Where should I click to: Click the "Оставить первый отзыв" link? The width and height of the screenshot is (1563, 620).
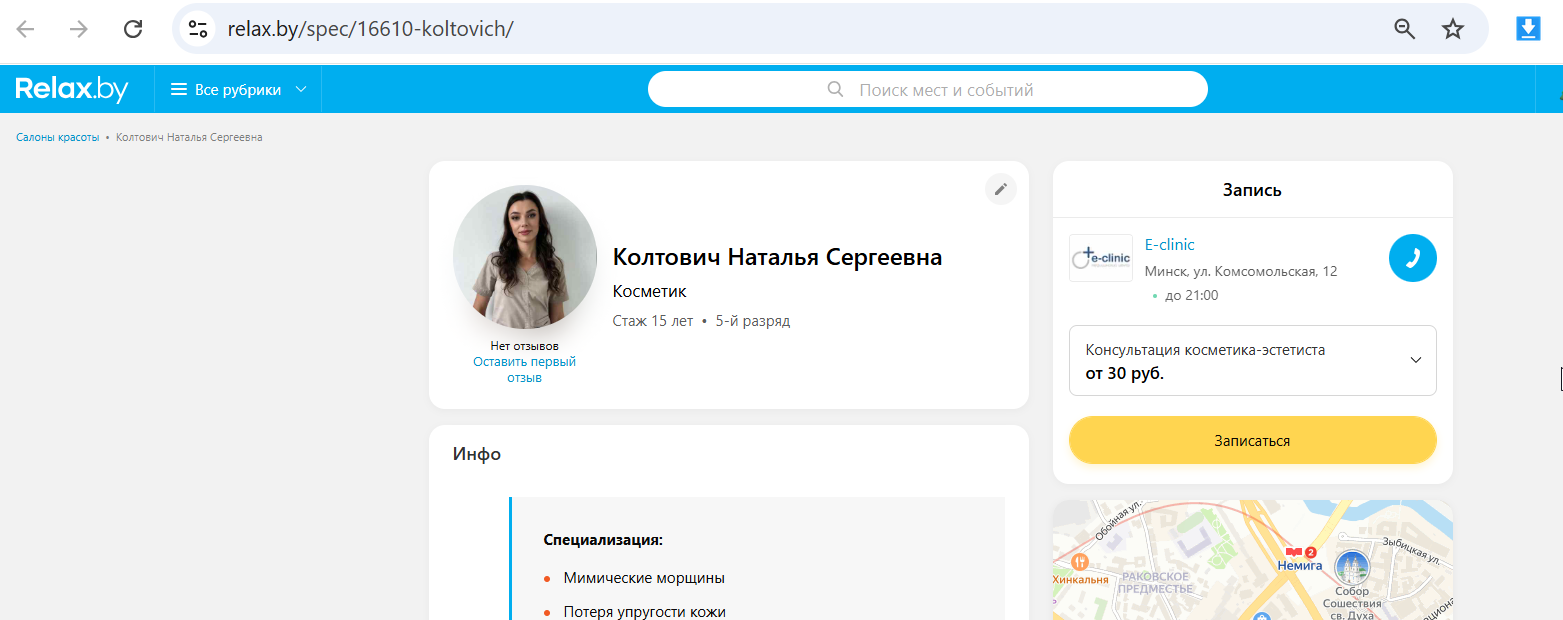525,369
